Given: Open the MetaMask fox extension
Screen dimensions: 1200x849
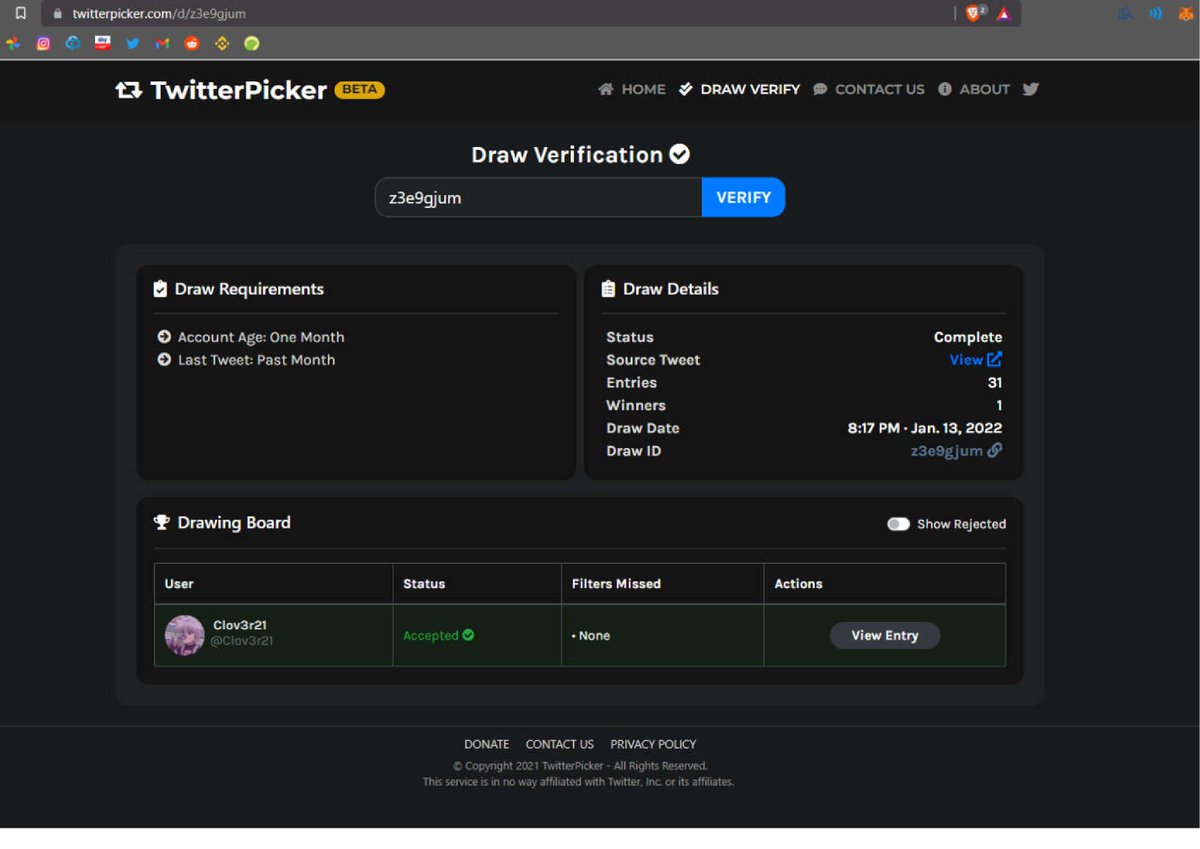Looking at the screenshot, I should (x=1186, y=14).
